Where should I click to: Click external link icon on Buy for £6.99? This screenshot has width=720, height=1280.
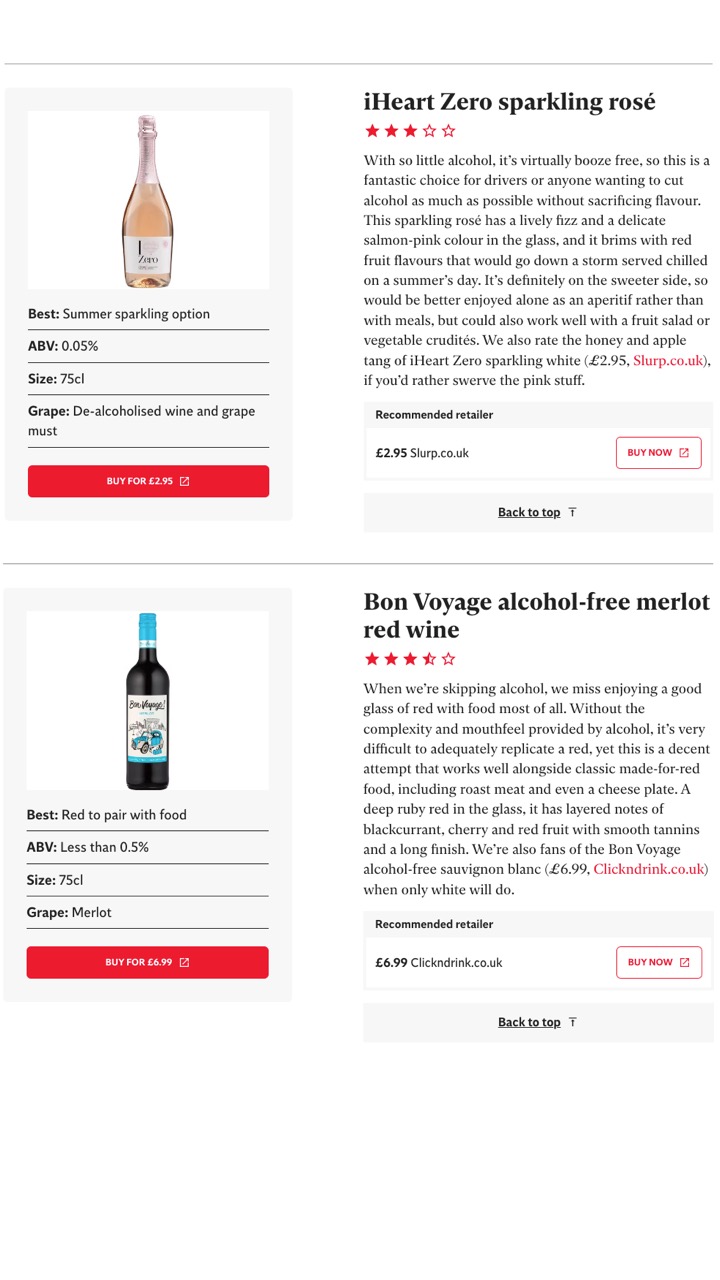coord(184,962)
